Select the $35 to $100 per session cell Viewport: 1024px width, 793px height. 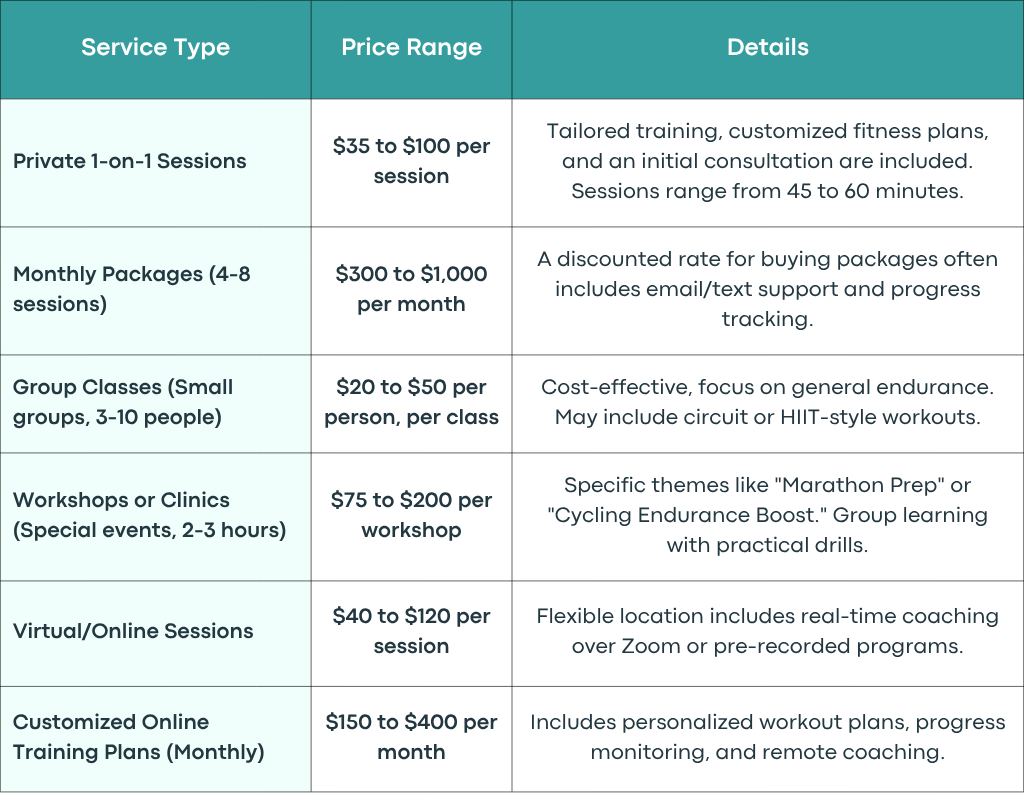tap(411, 163)
